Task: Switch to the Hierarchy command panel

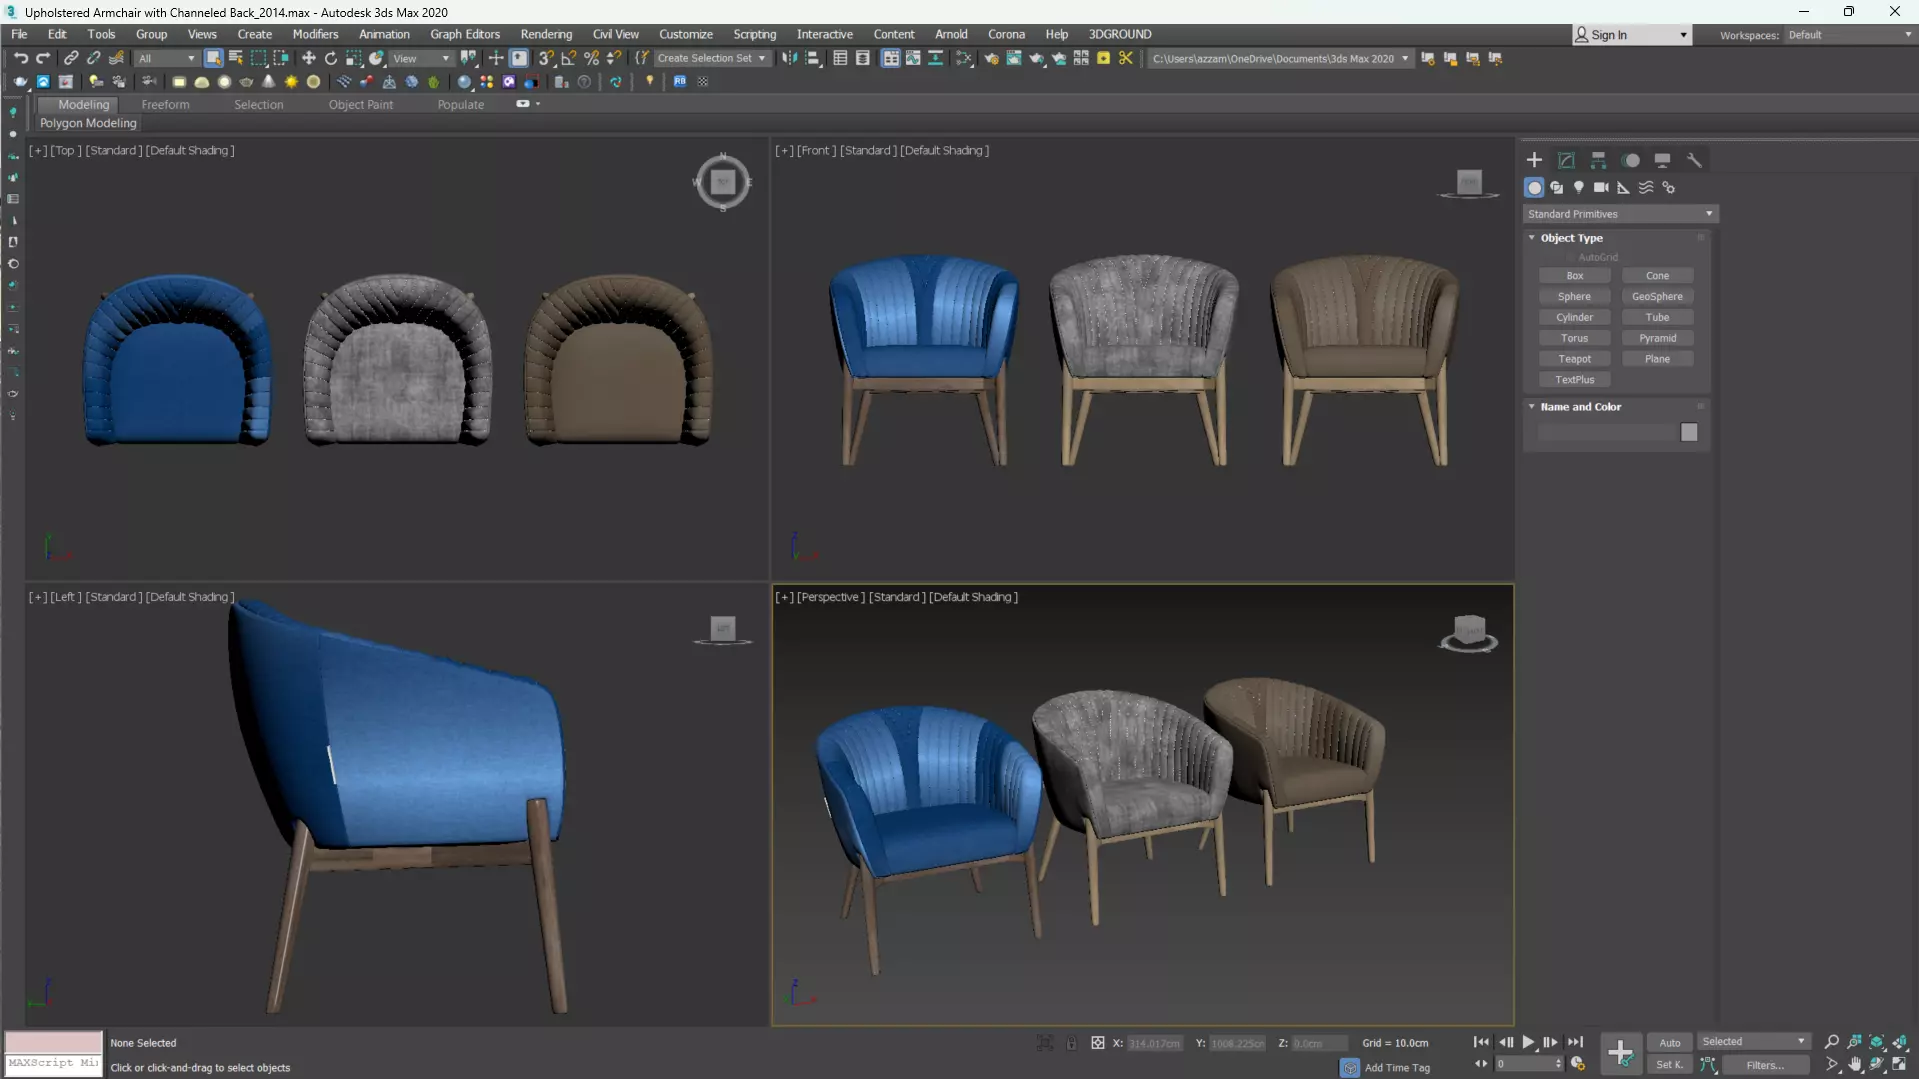Action: point(1598,160)
